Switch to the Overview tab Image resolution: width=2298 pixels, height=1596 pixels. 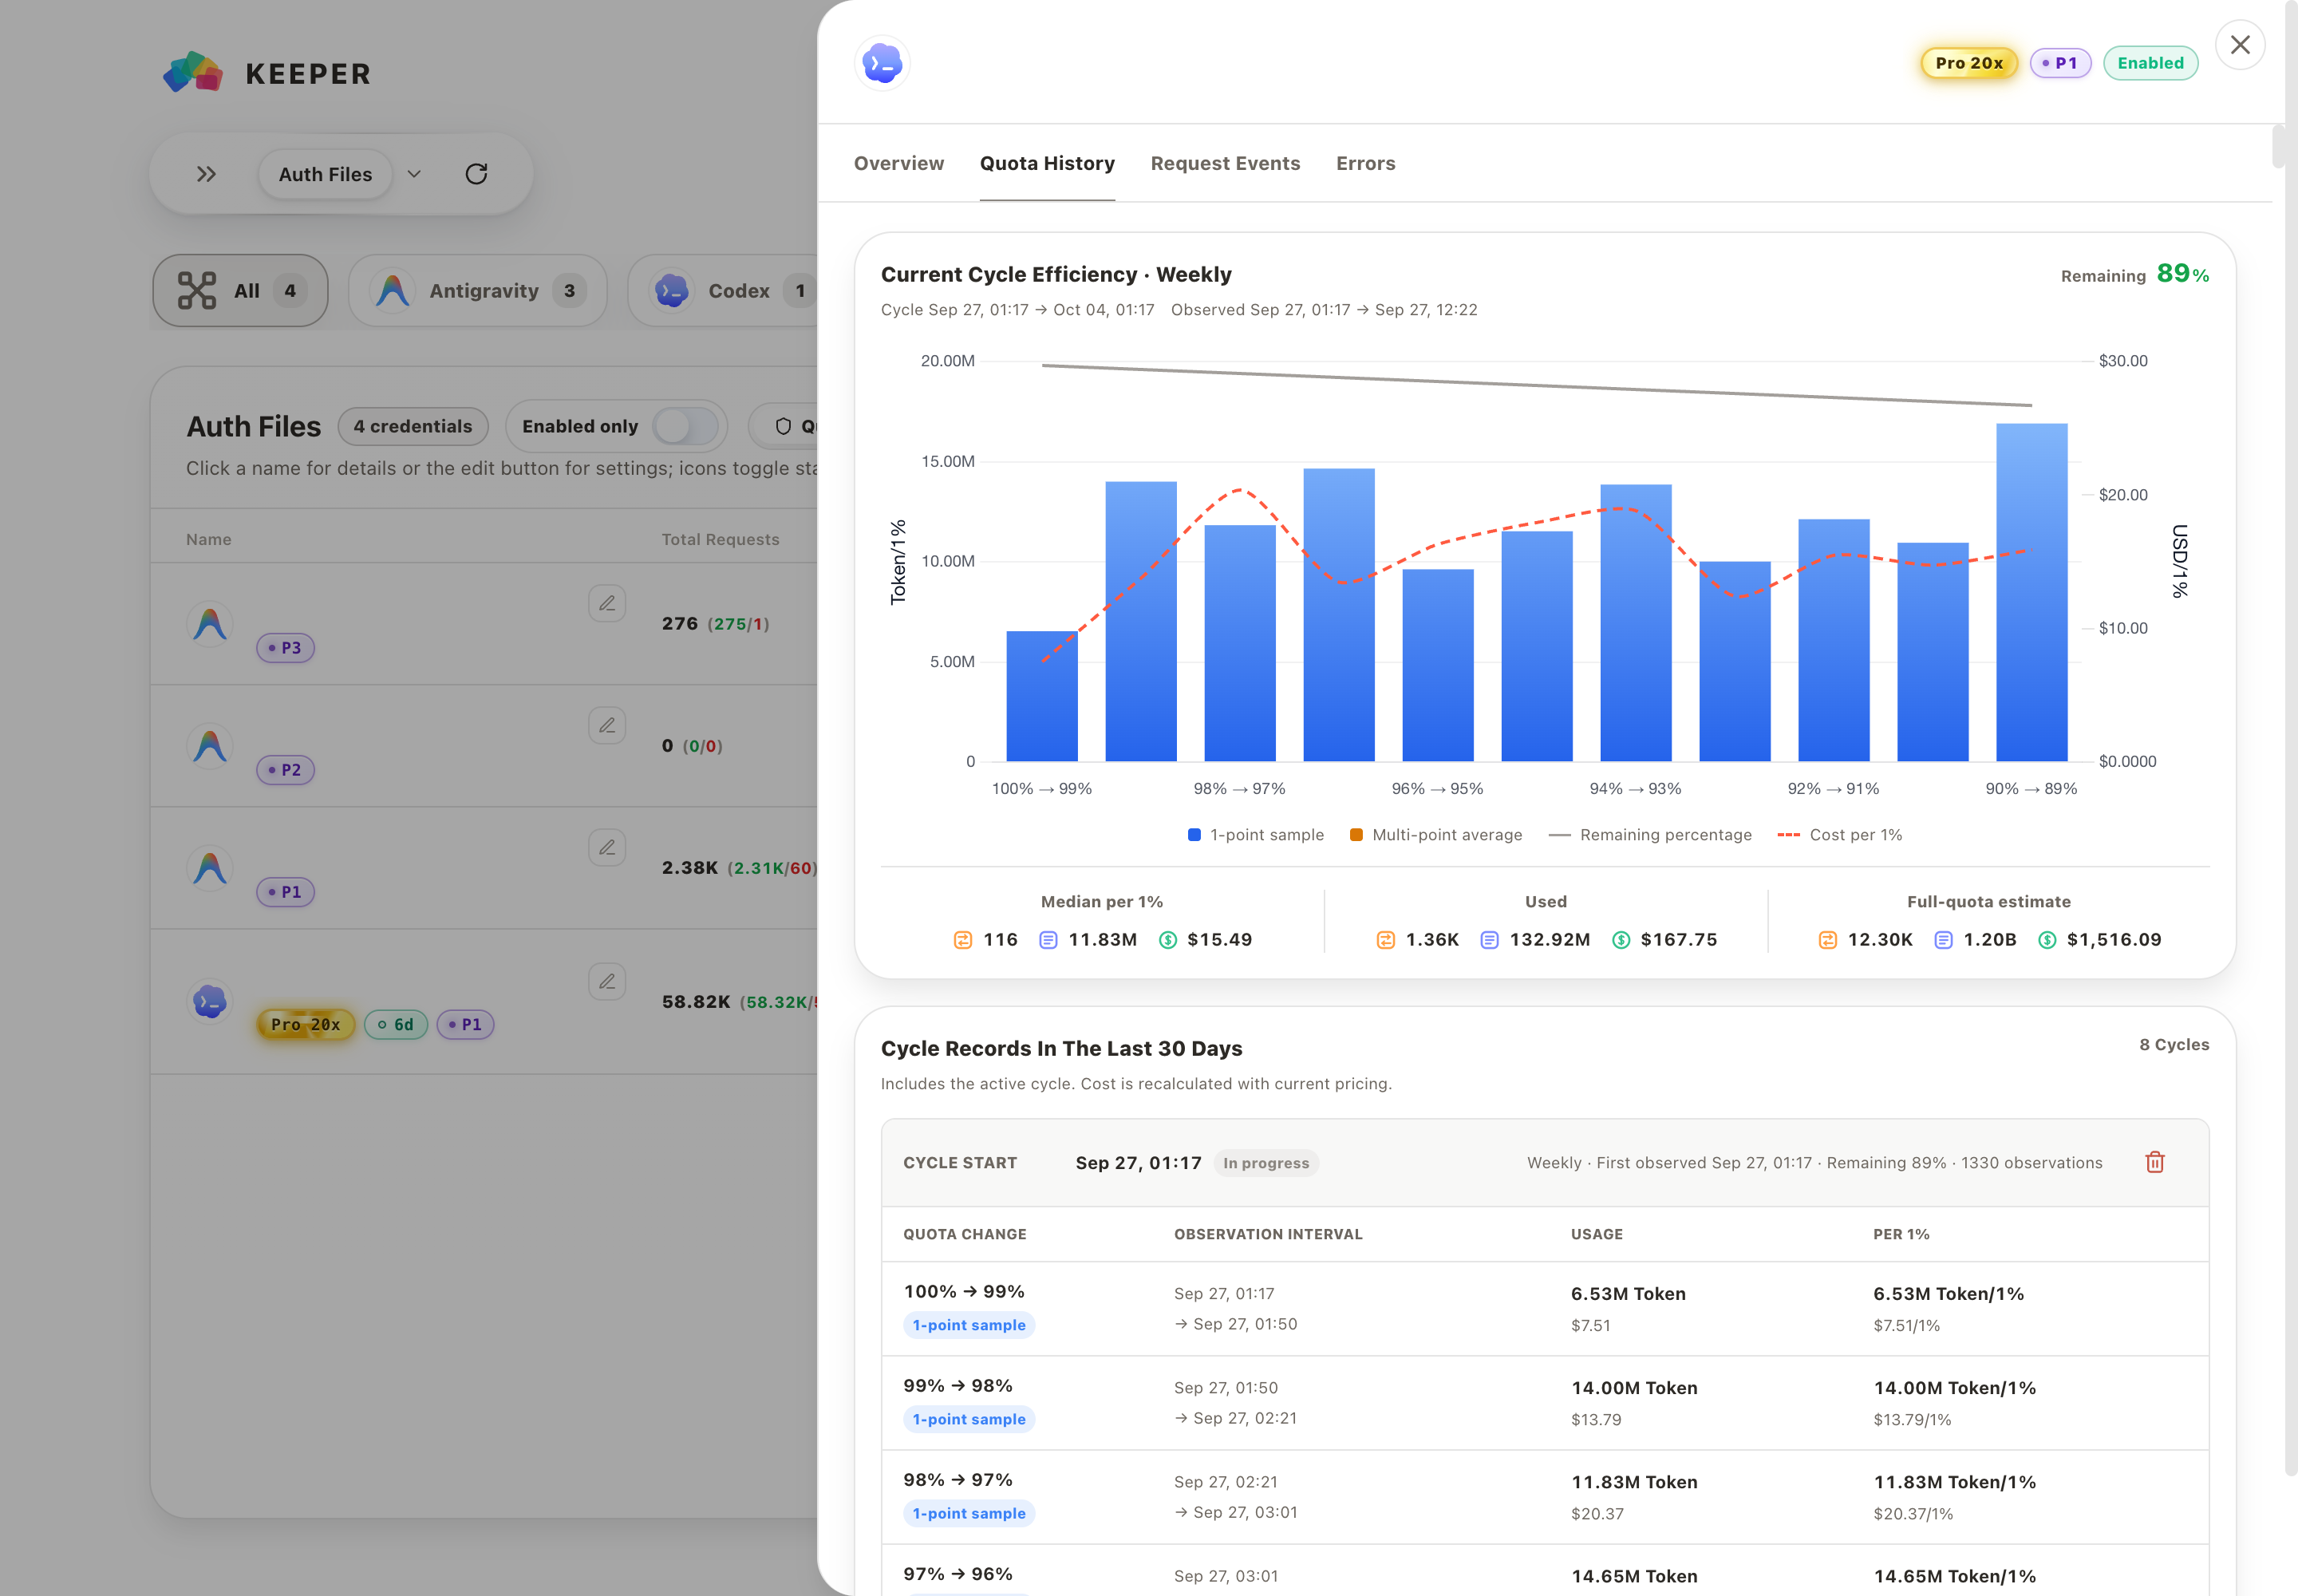[898, 163]
